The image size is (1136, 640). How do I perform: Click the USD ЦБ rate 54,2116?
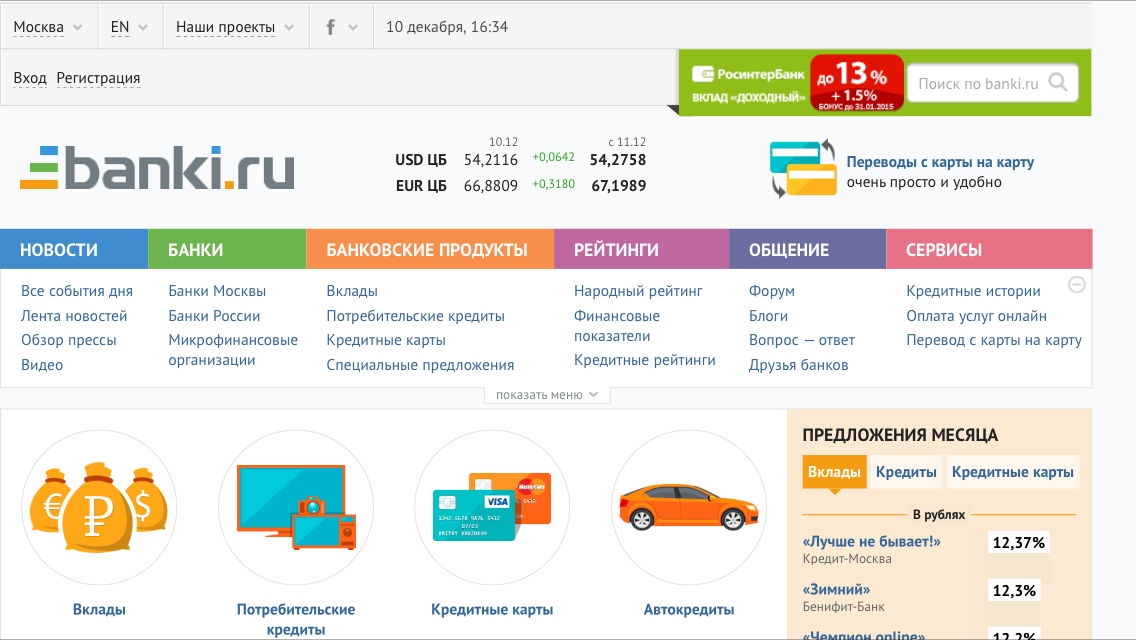pyautogui.click(x=490, y=159)
